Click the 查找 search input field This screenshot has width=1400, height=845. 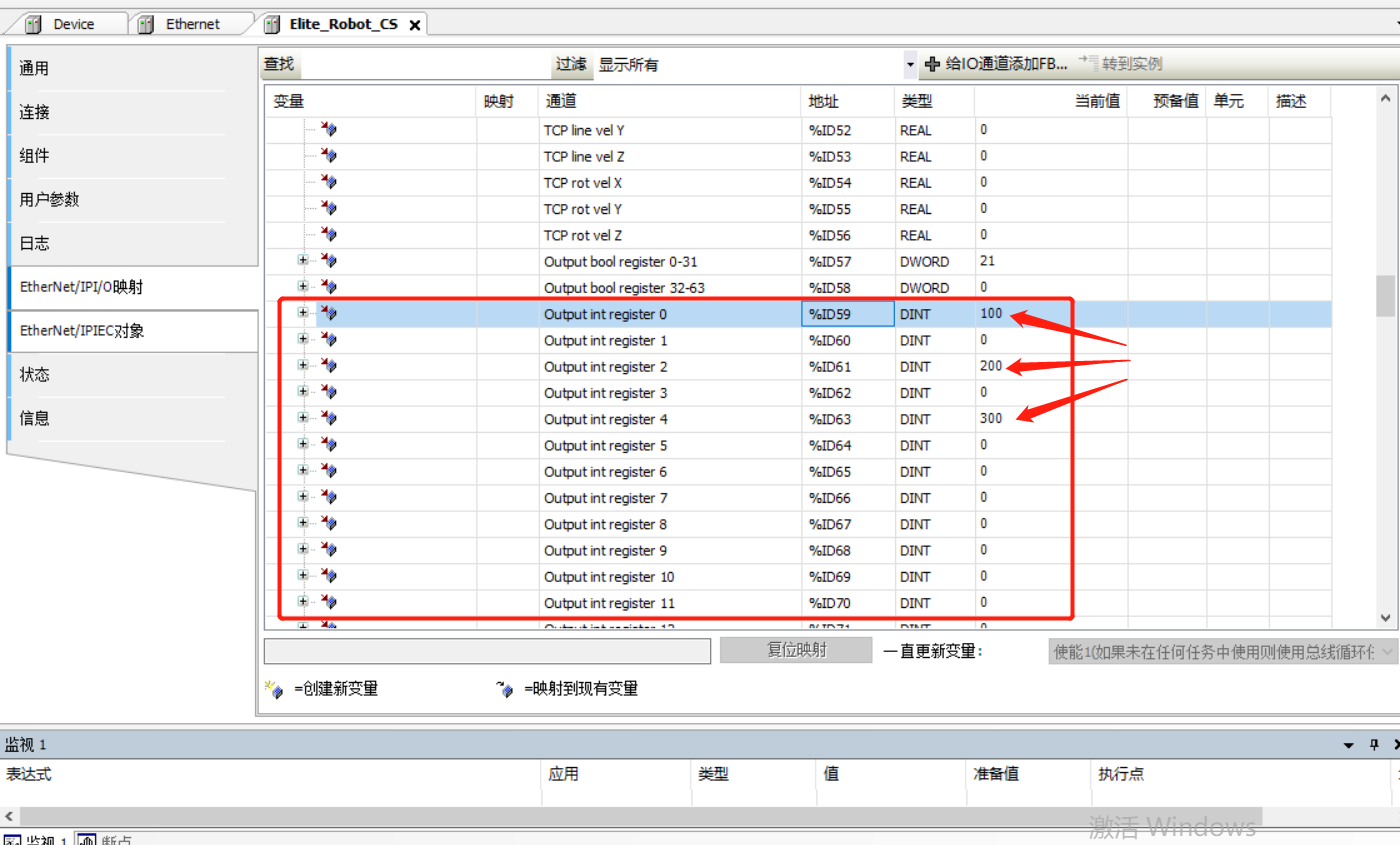[x=425, y=65]
